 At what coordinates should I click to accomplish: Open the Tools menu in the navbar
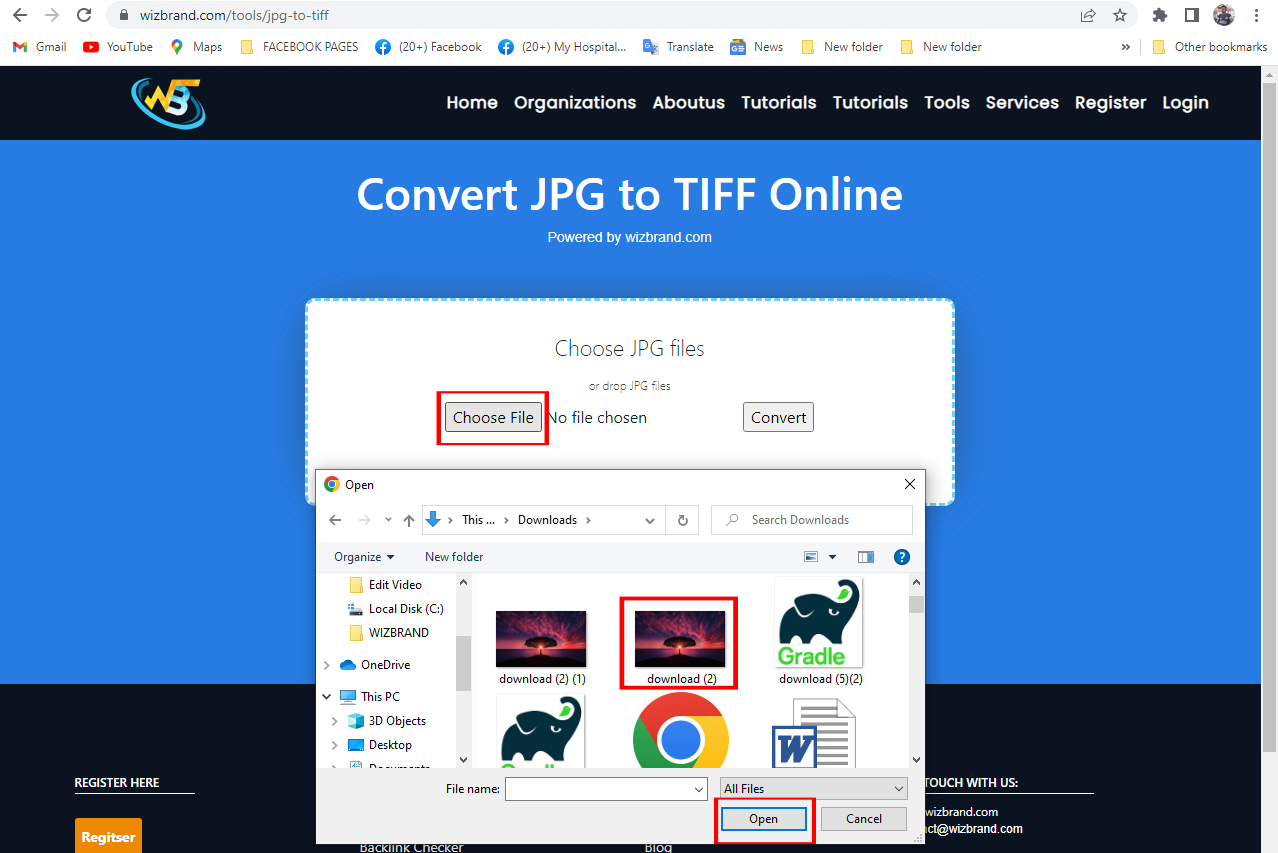[x=945, y=102]
